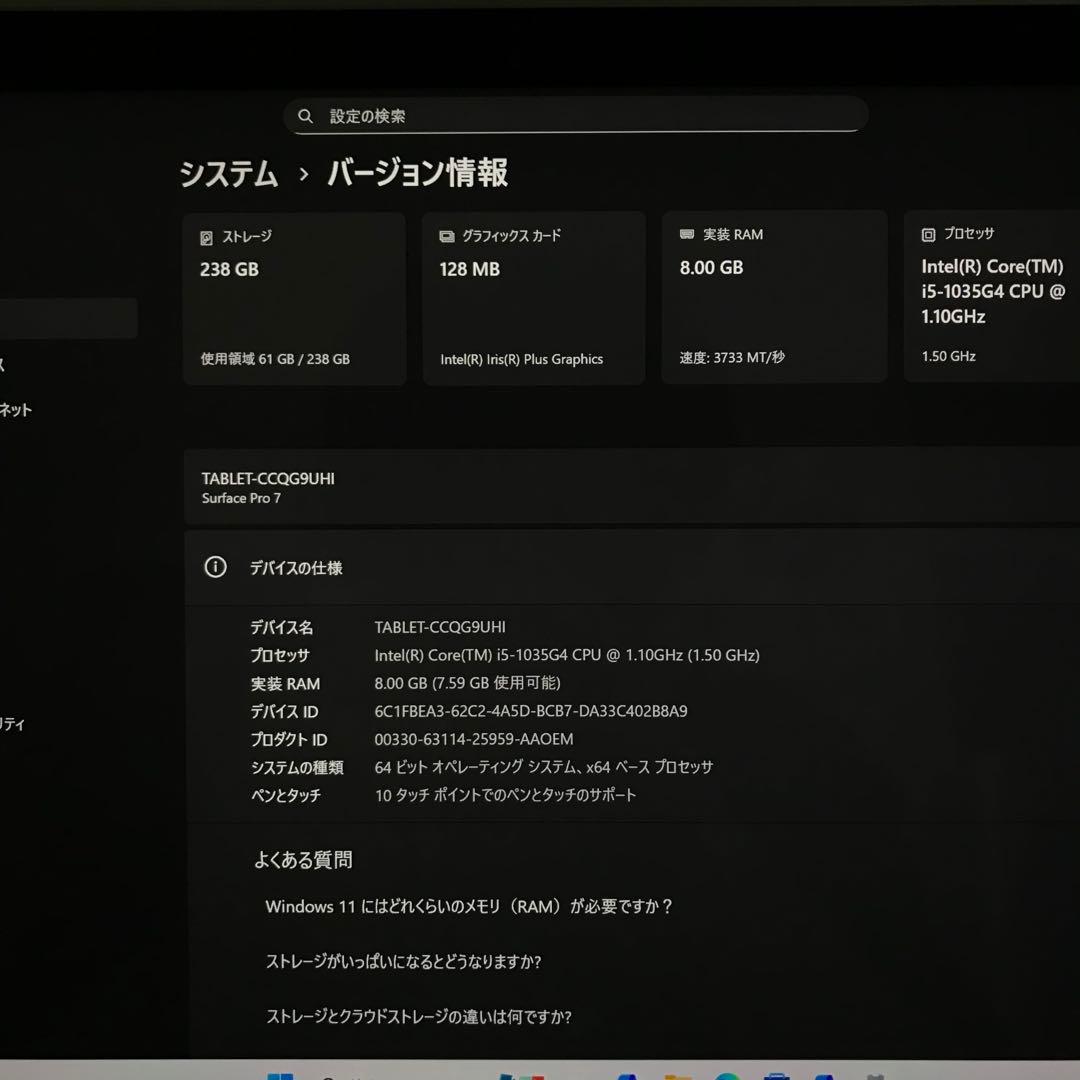
Task: Open the Windows 11 RAM requirements FAQ link
Action: (468, 906)
